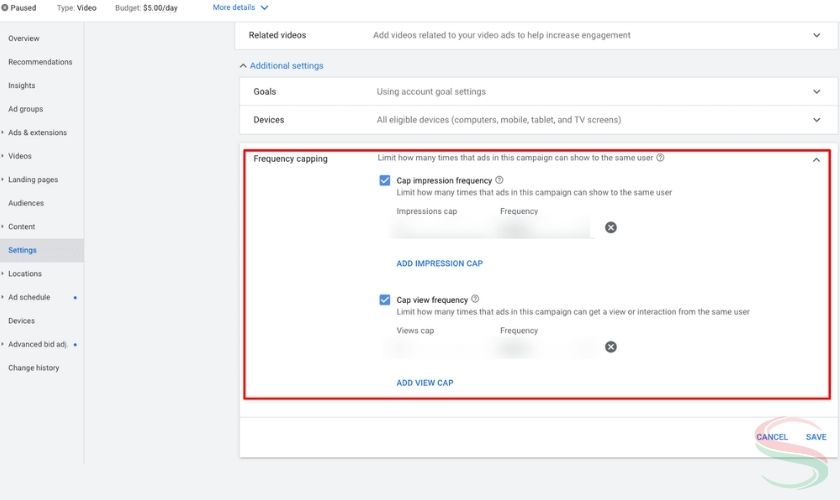Open view Frequency dropdown field
This screenshot has height=500, width=840.
tap(545, 349)
